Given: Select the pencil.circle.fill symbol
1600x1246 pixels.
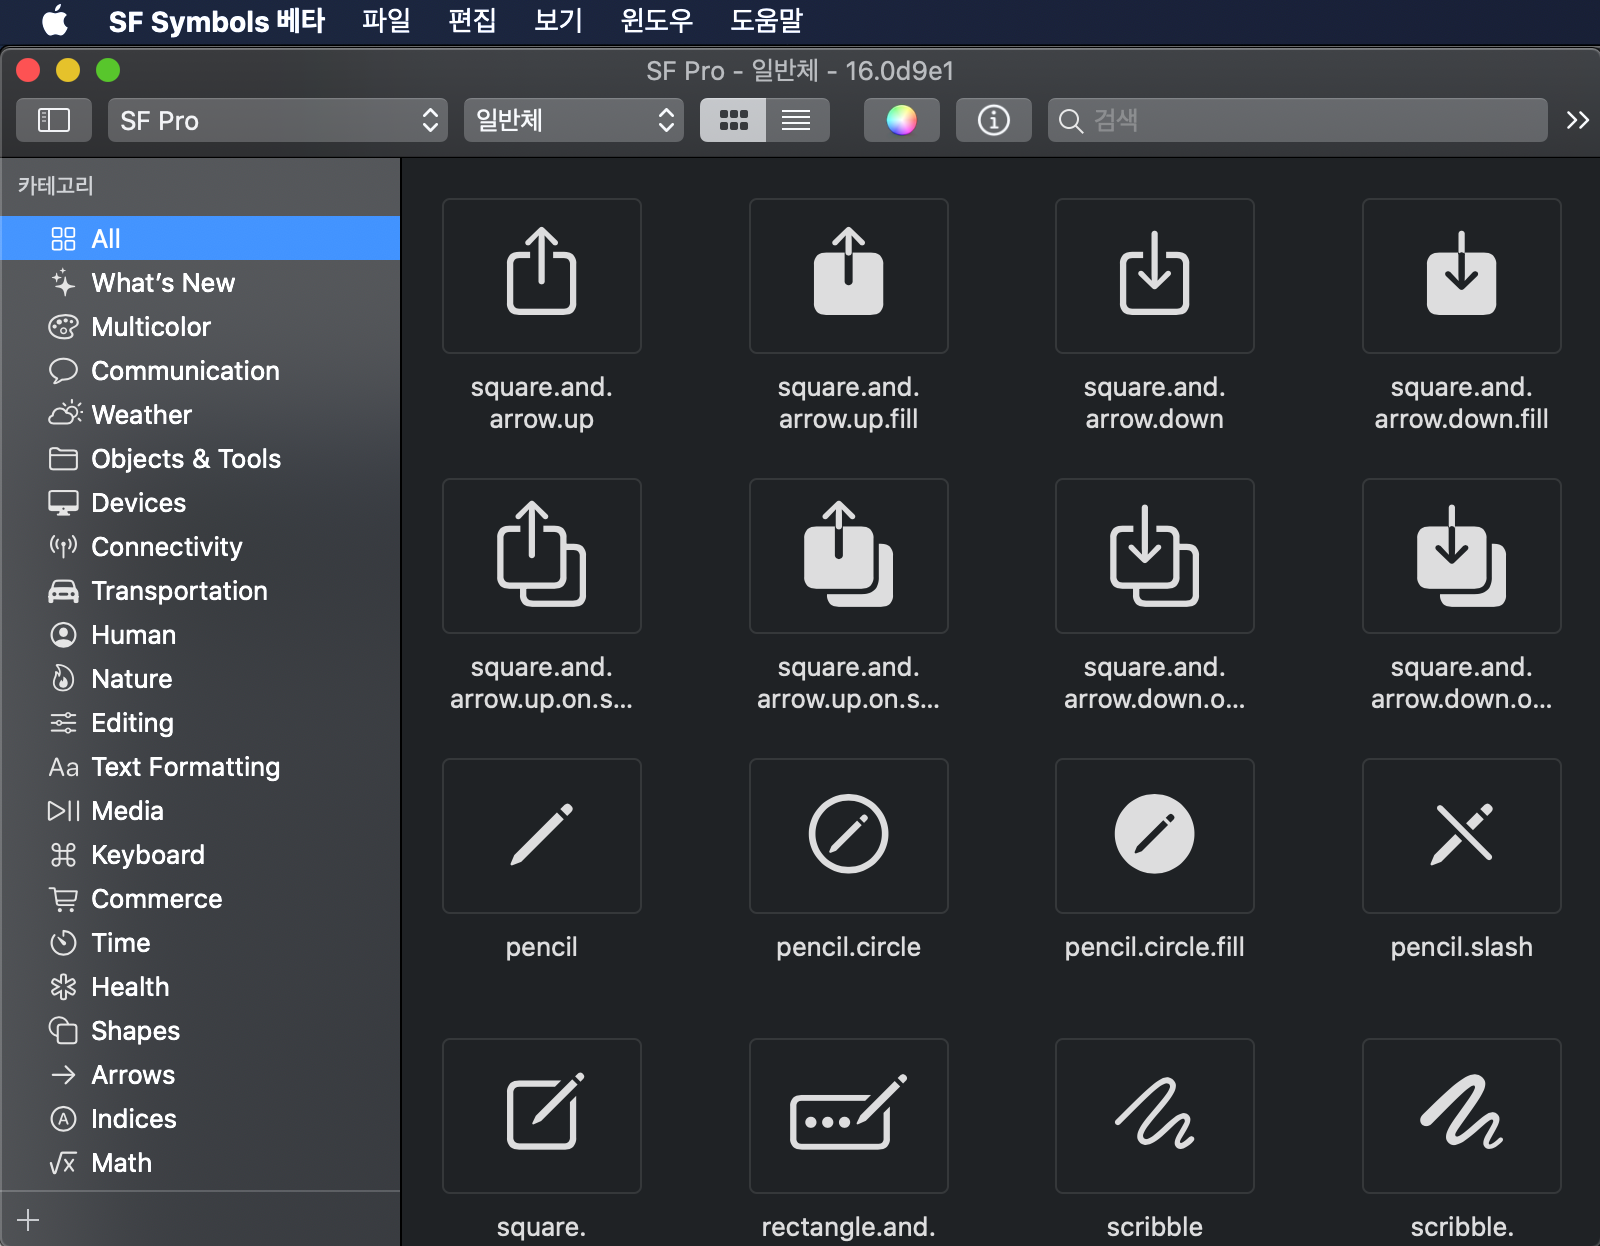Looking at the screenshot, I should click(x=1155, y=836).
